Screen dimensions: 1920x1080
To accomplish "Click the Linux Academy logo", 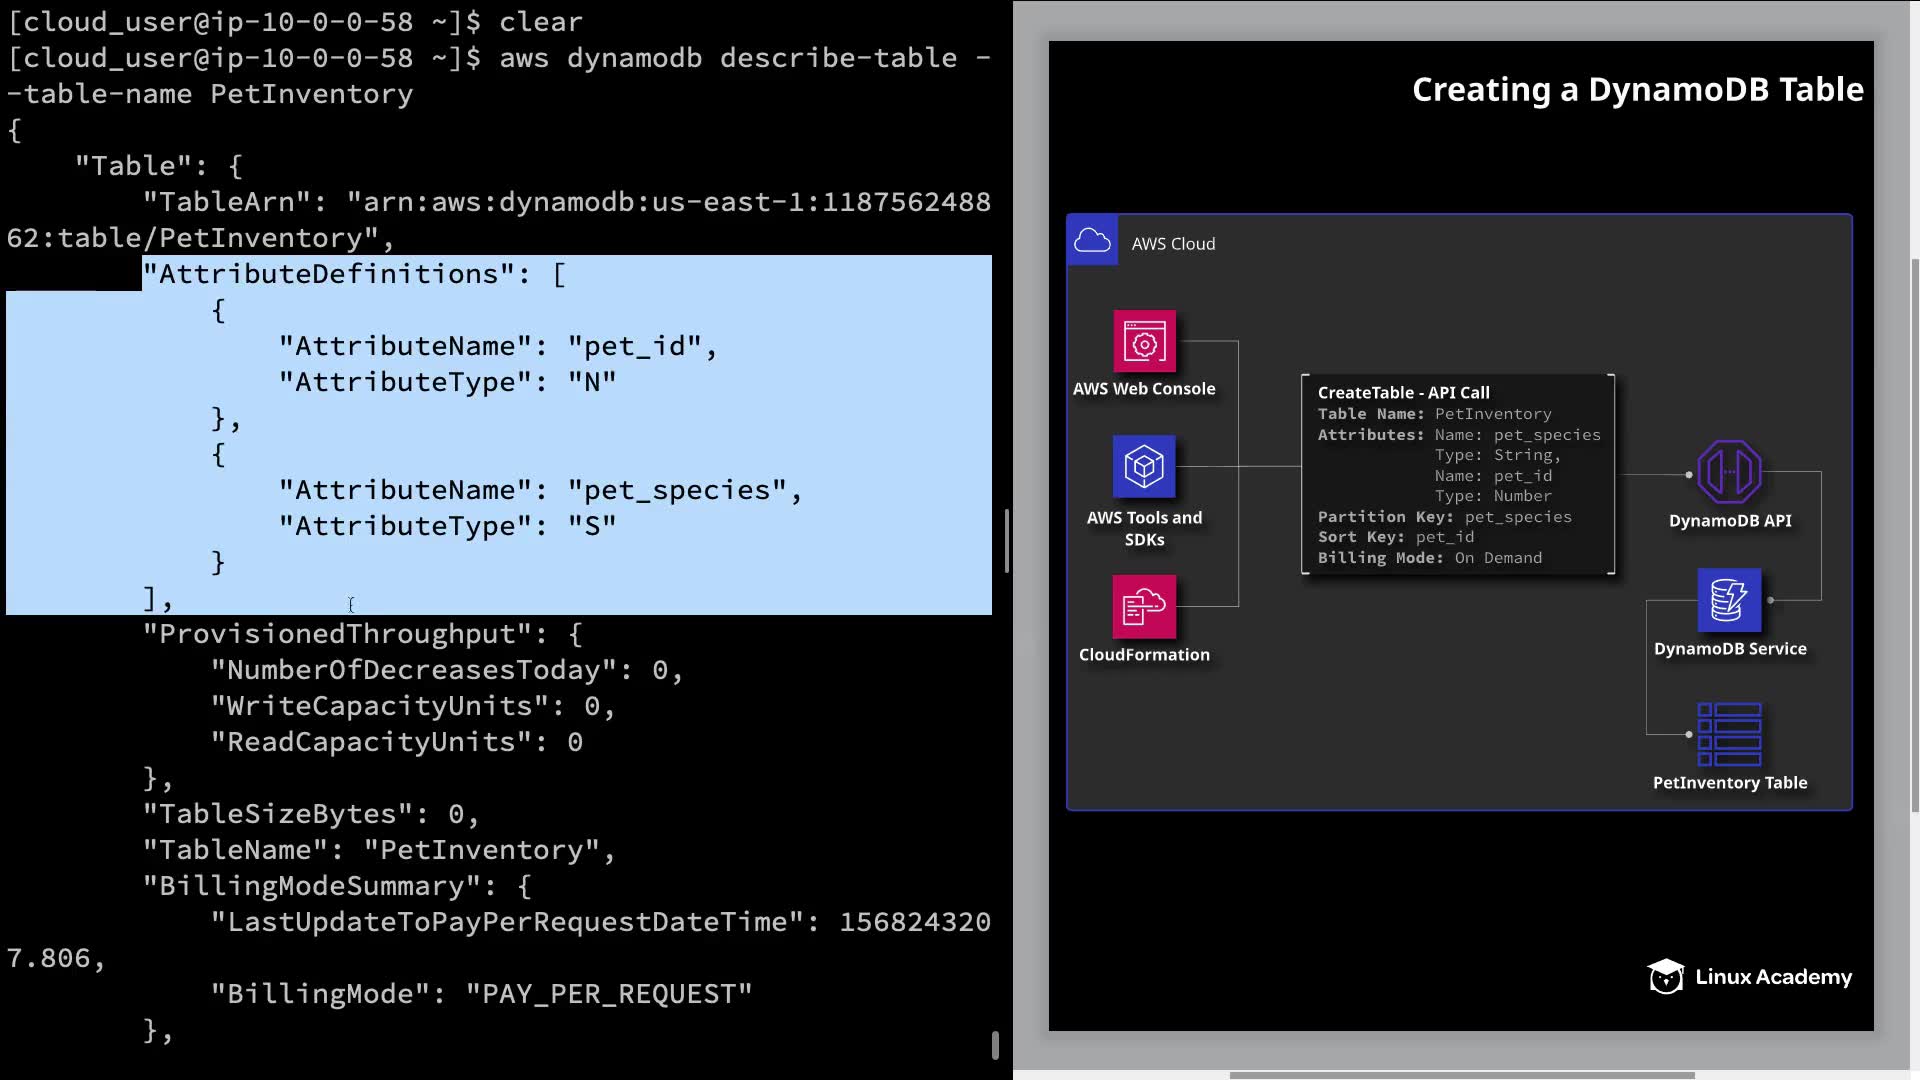I will point(1750,977).
